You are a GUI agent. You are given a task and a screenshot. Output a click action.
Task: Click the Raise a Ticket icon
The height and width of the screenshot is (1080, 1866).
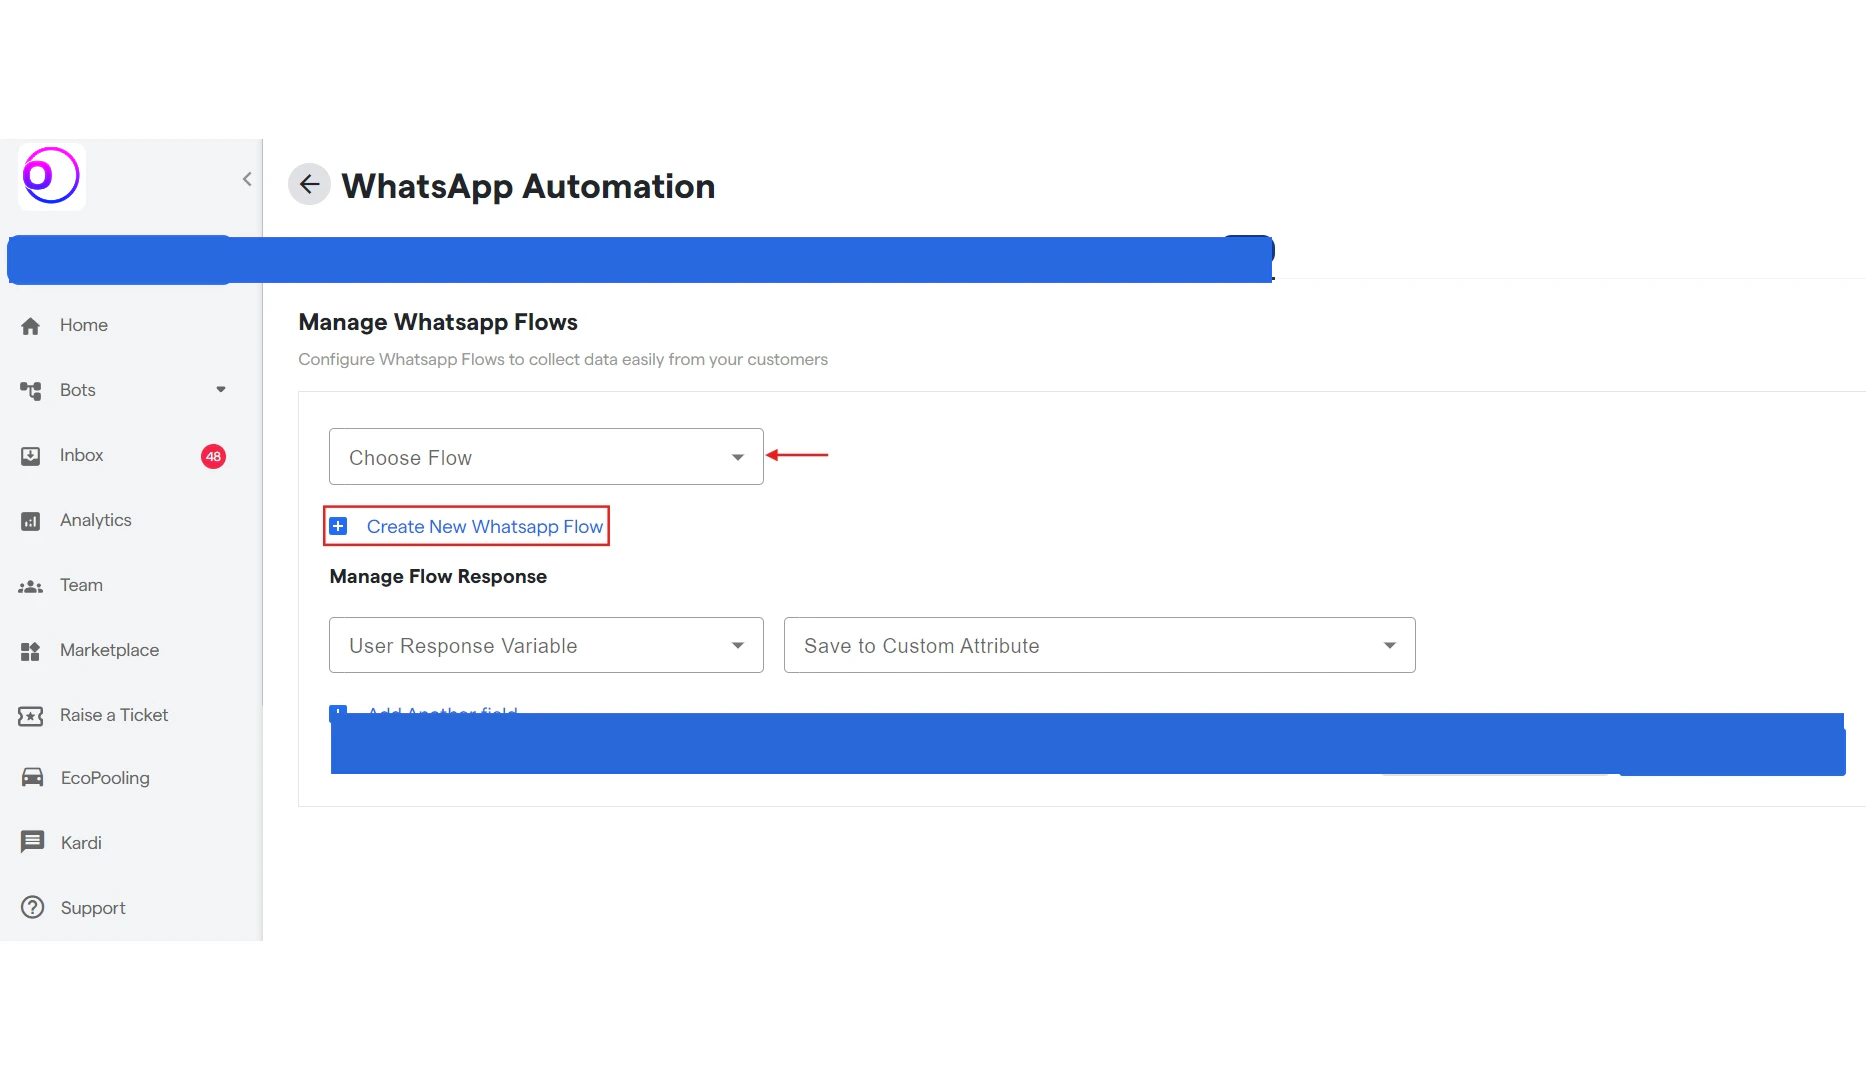pos(31,716)
